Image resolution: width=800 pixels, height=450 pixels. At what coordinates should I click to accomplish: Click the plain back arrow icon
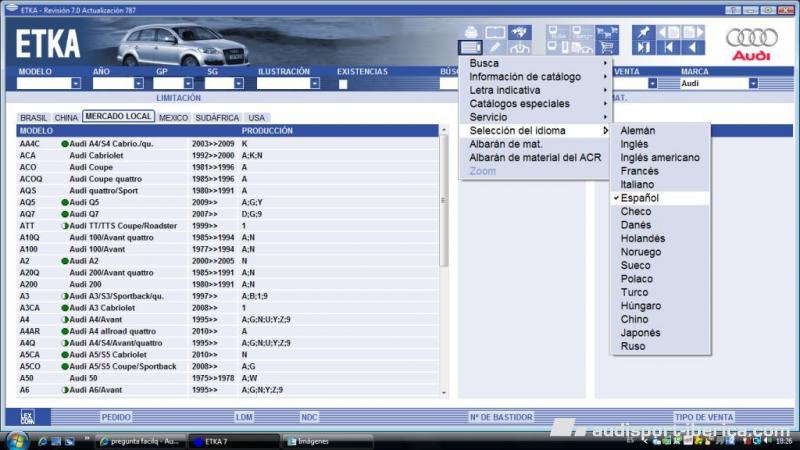[693, 48]
